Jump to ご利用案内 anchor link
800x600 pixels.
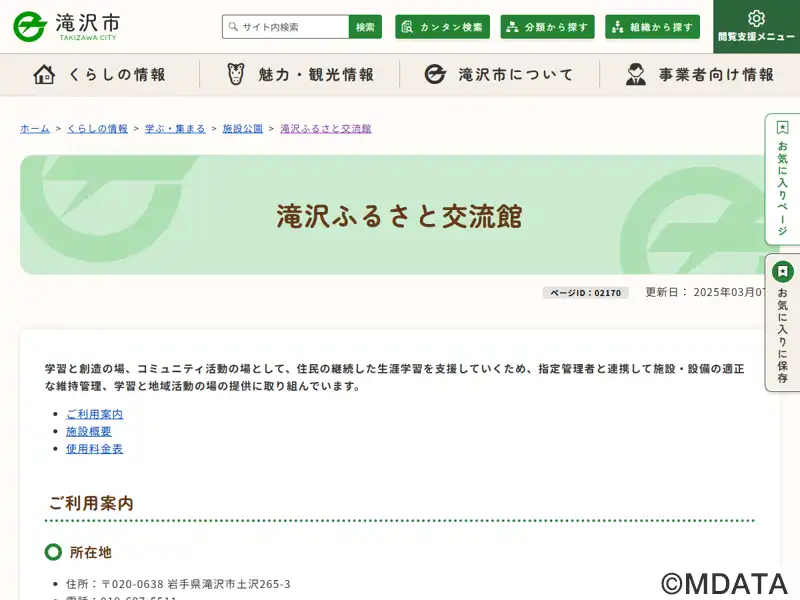coord(94,414)
